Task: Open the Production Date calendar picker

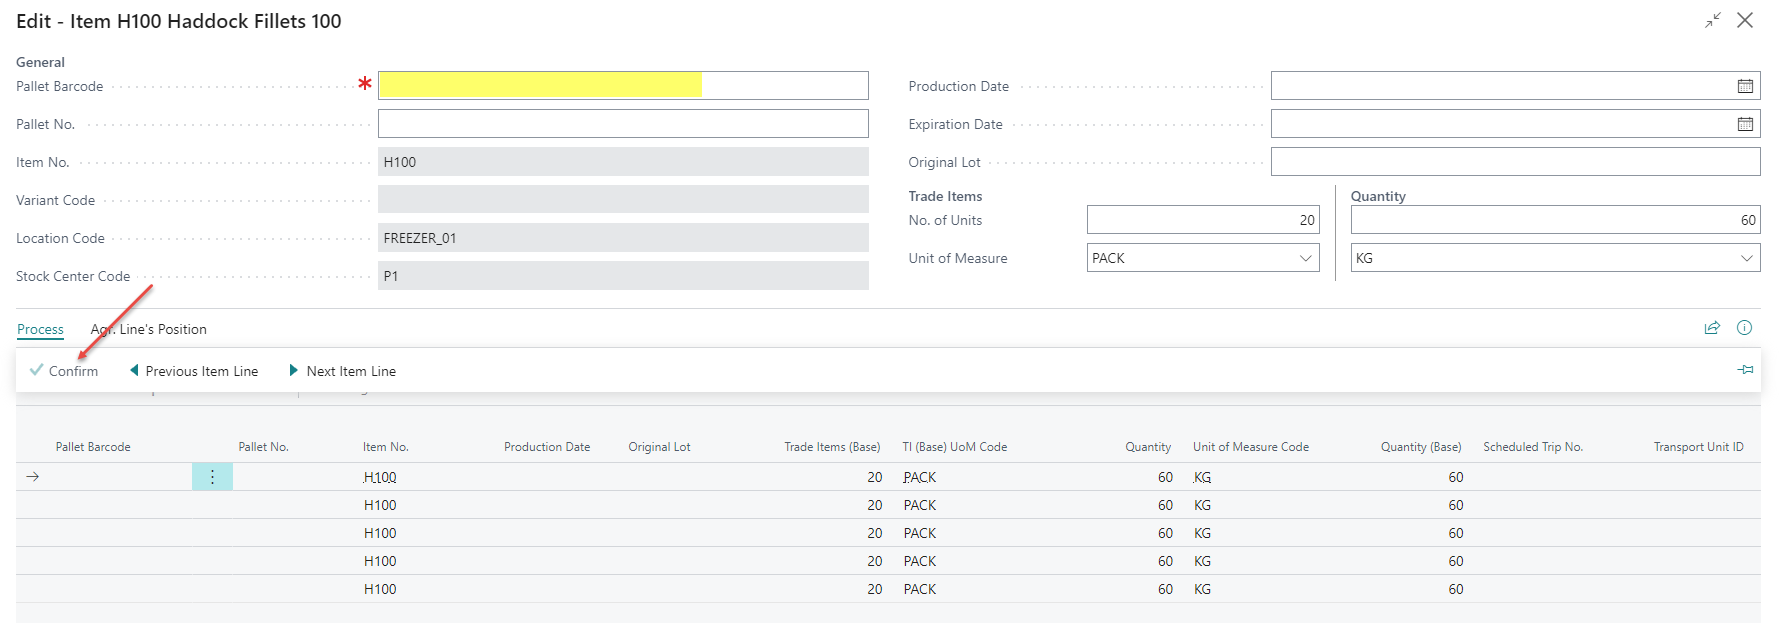Action: click(1744, 86)
